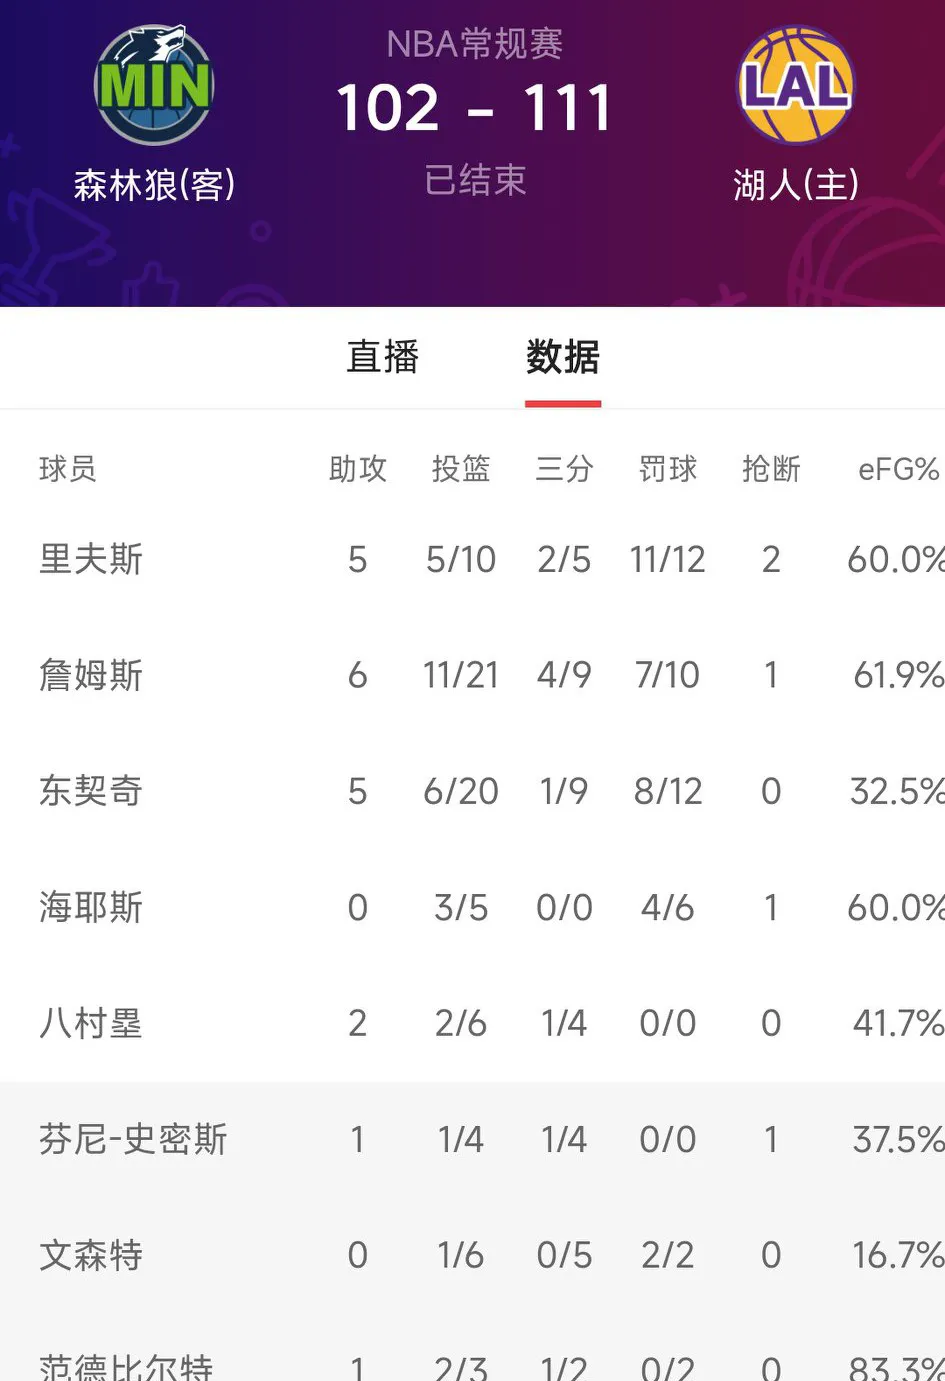Image resolution: width=945 pixels, height=1381 pixels.
Task: Switch to the 数据 tab
Action: tap(562, 358)
